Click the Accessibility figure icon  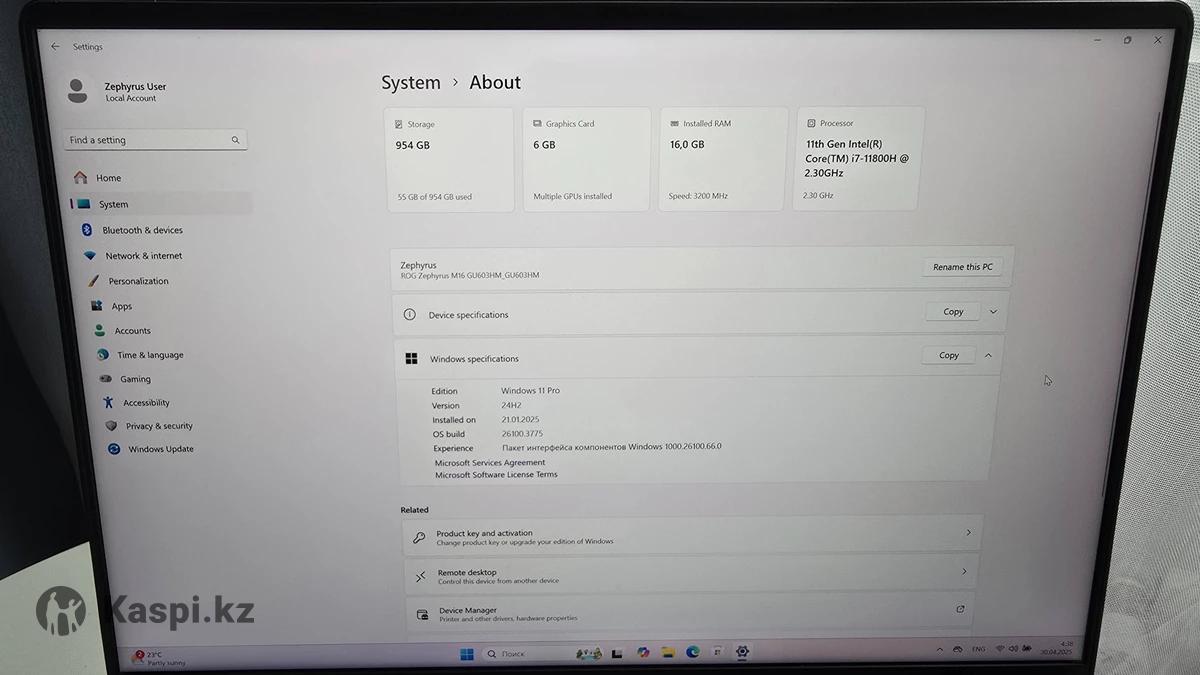tap(108, 402)
